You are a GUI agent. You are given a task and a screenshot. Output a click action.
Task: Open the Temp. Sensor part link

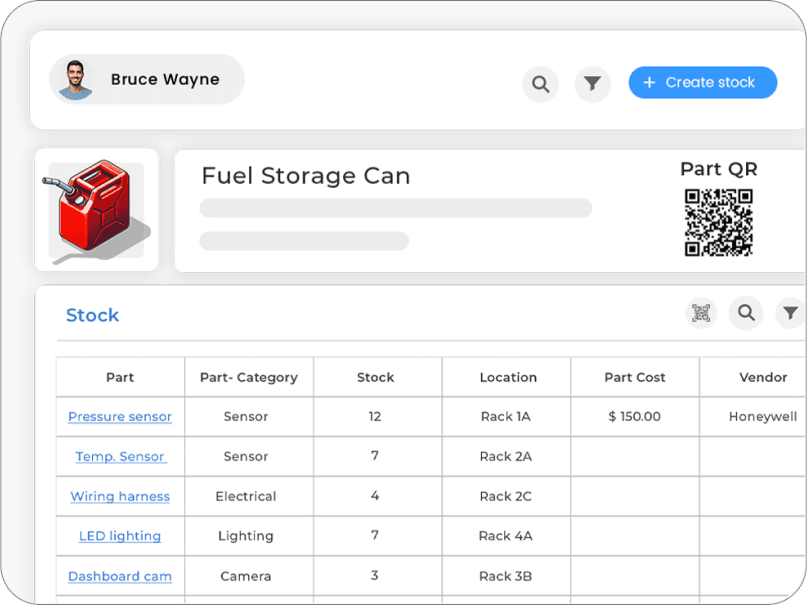120,457
